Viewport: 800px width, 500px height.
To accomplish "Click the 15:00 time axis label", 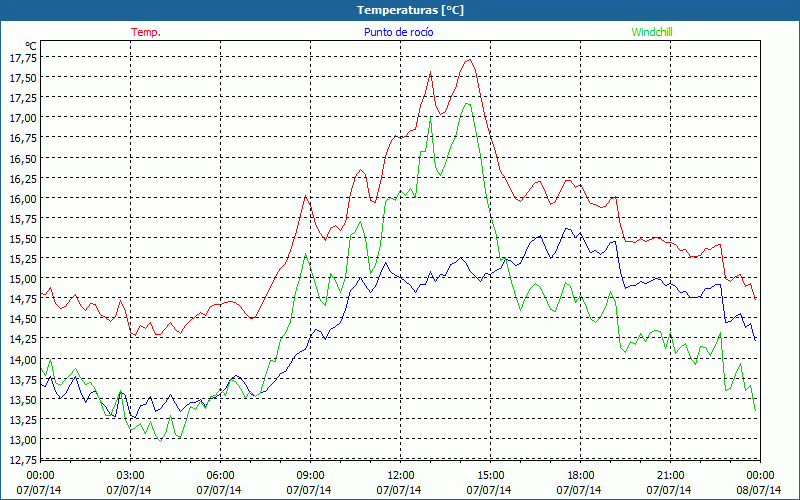I will pos(490,476).
